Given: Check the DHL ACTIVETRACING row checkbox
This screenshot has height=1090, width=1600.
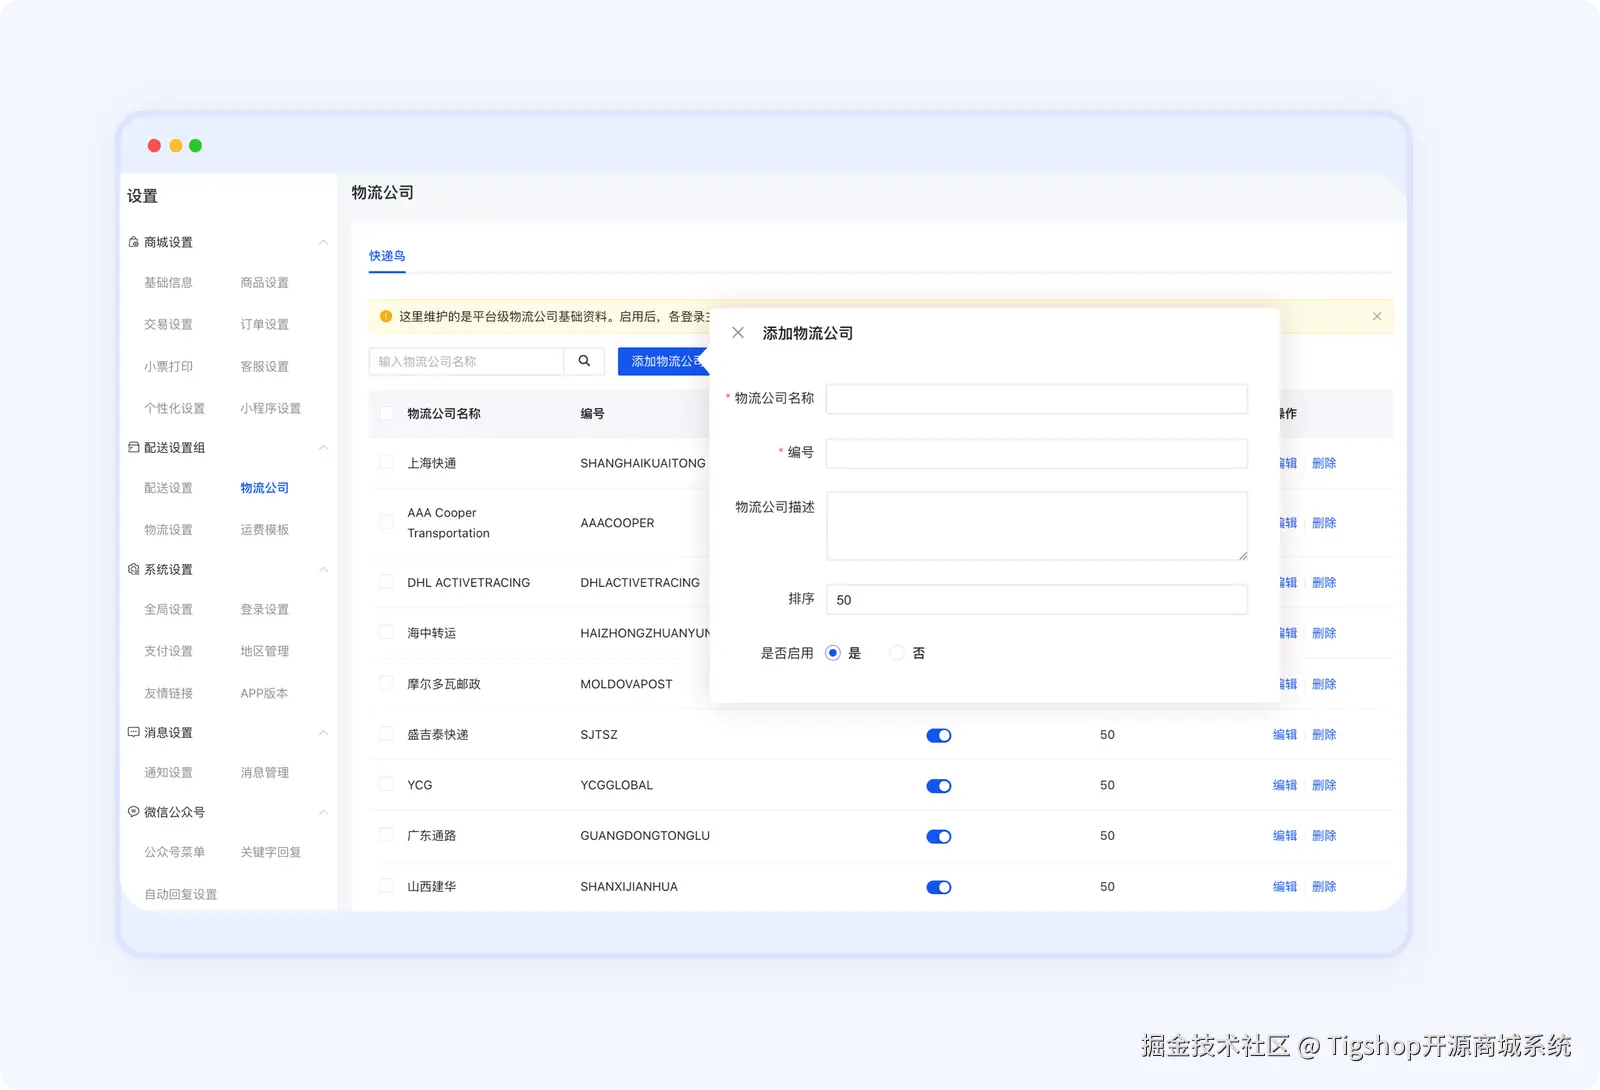Looking at the screenshot, I should pos(386,581).
